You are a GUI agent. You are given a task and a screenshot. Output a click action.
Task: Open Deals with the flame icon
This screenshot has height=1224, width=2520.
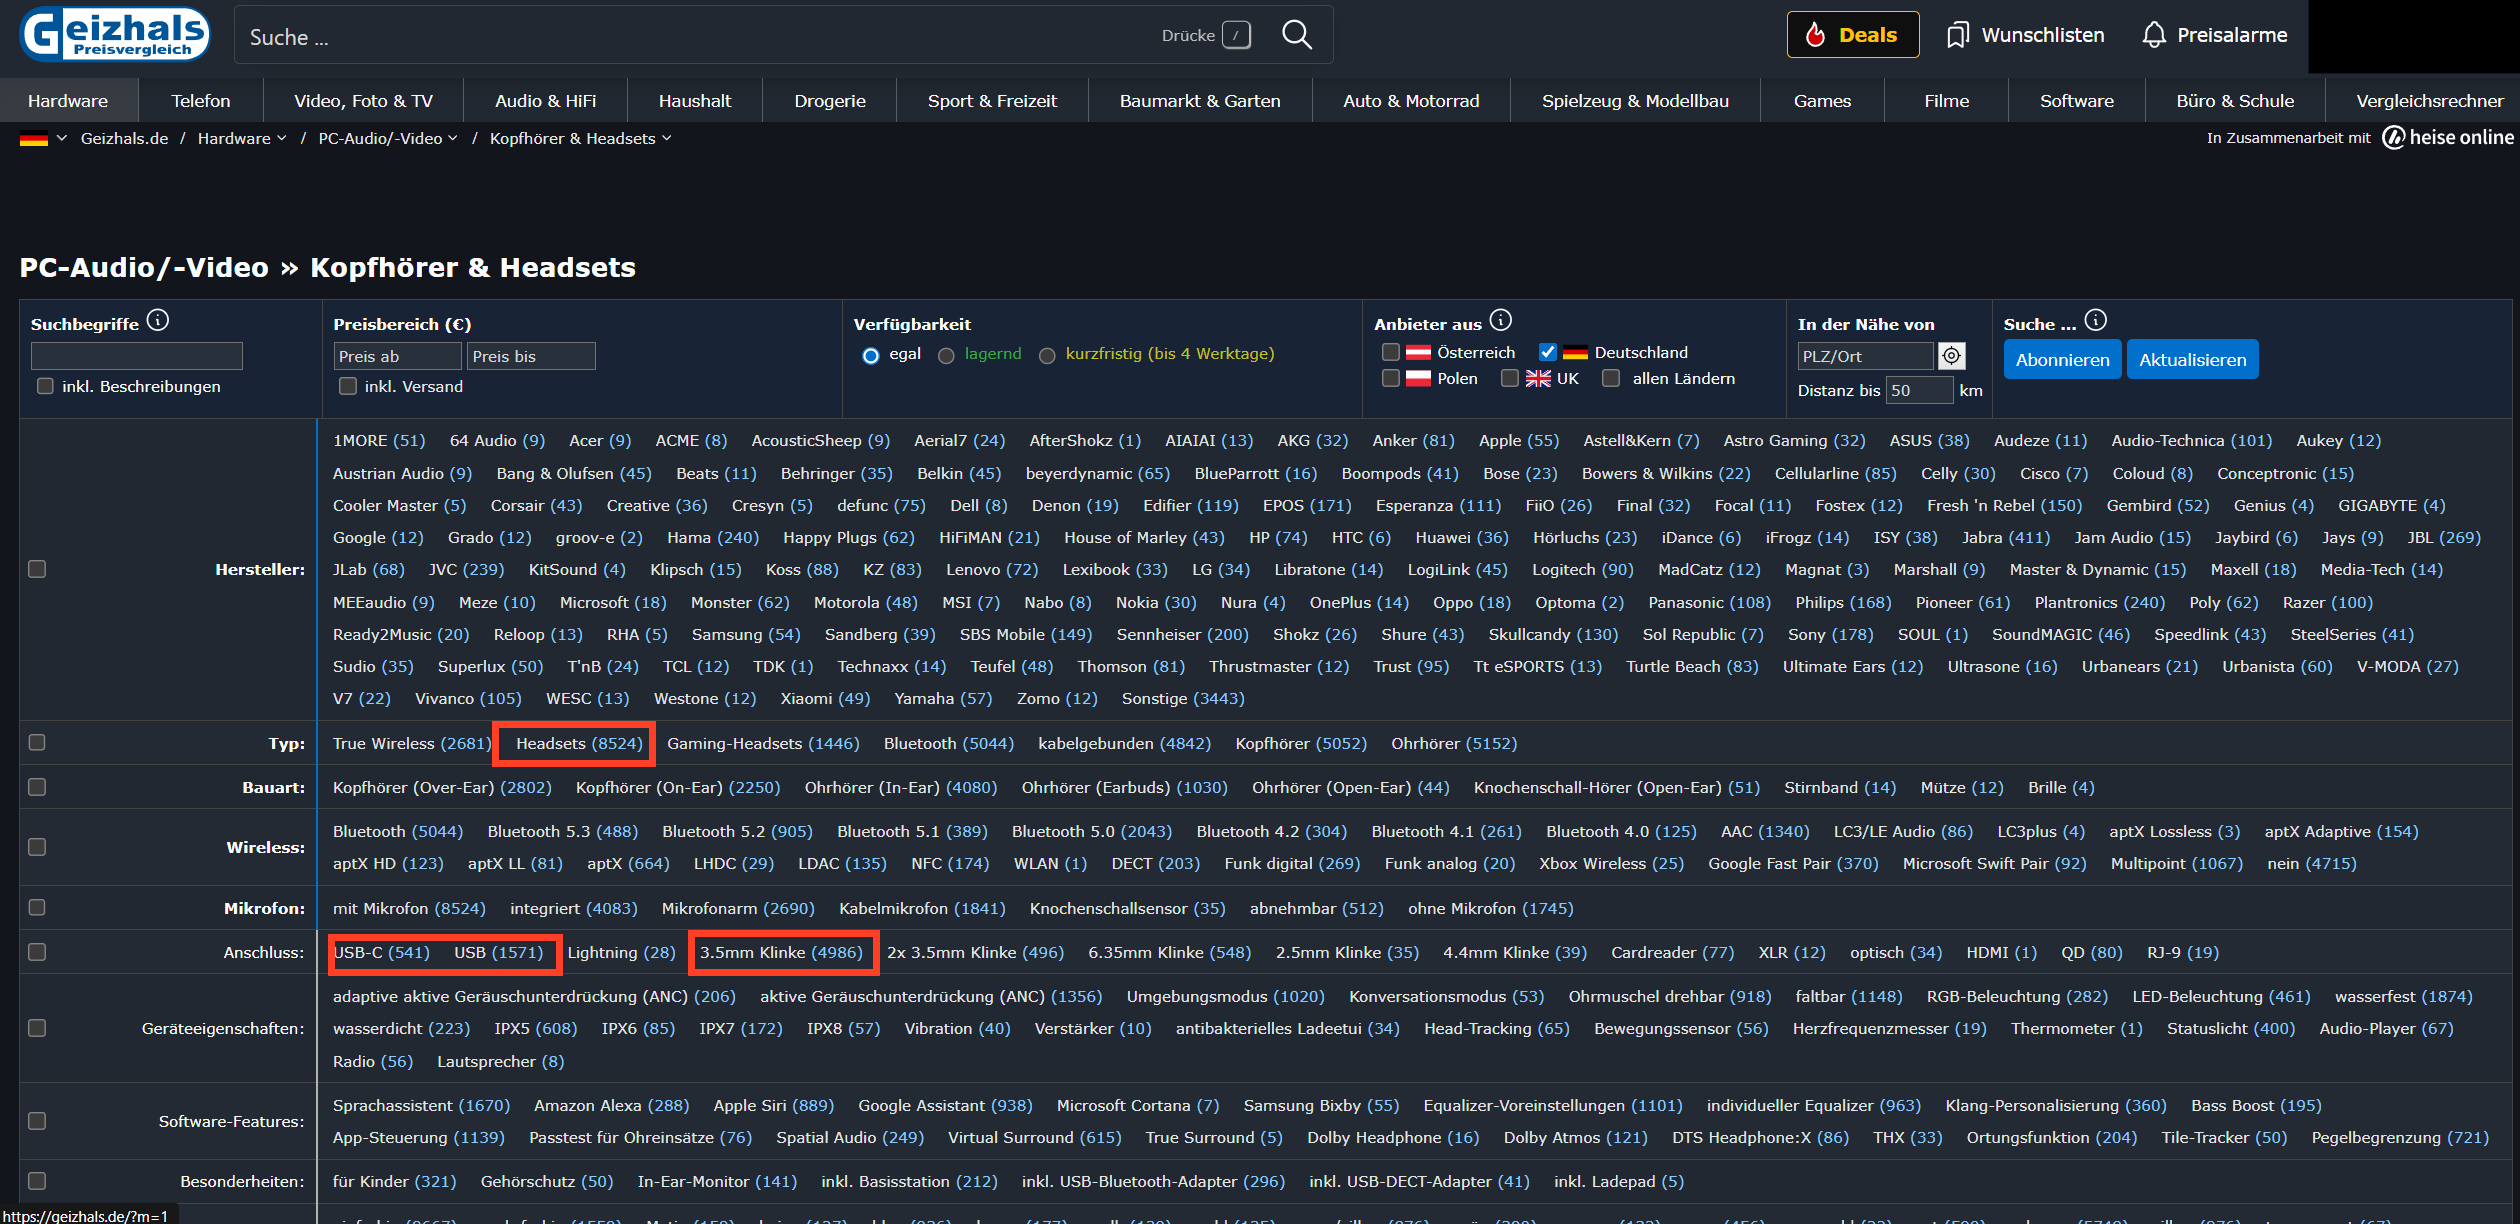tap(1852, 35)
